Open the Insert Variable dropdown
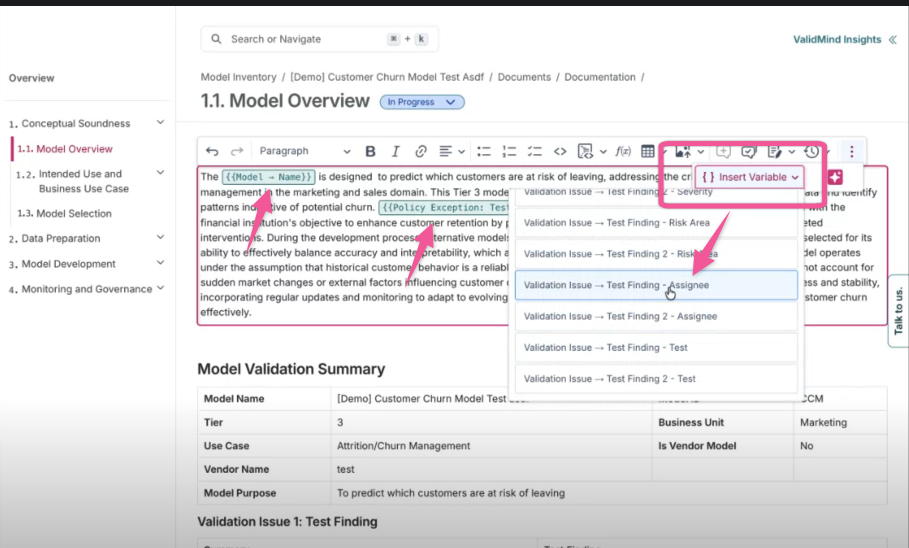909x548 pixels. (x=749, y=177)
